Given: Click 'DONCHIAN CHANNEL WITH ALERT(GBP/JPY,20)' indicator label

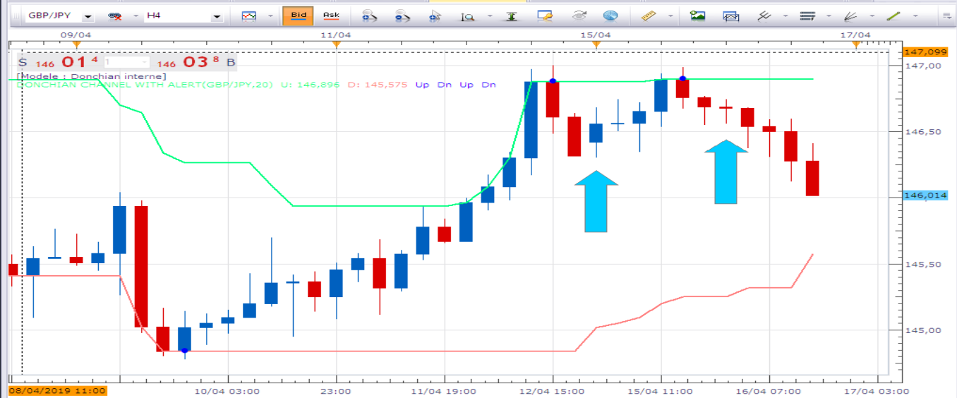Looking at the screenshot, I should (146, 85).
